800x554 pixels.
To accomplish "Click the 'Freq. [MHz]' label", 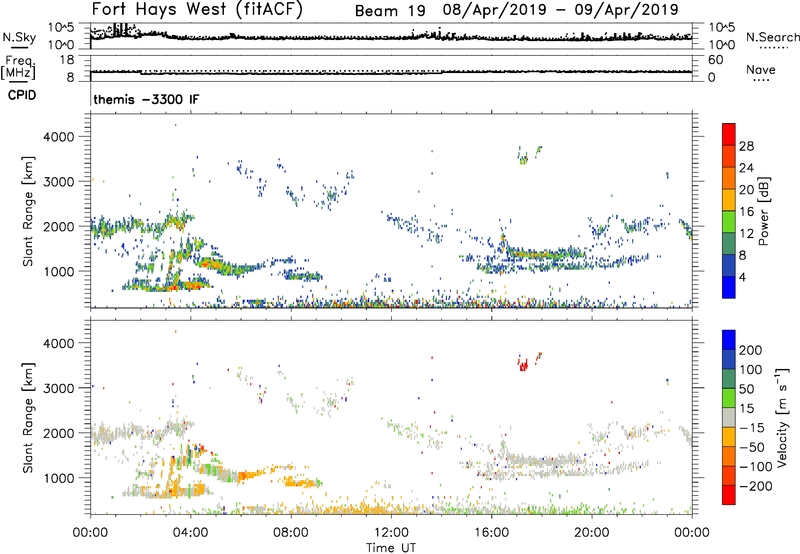I will pos(18,68).
